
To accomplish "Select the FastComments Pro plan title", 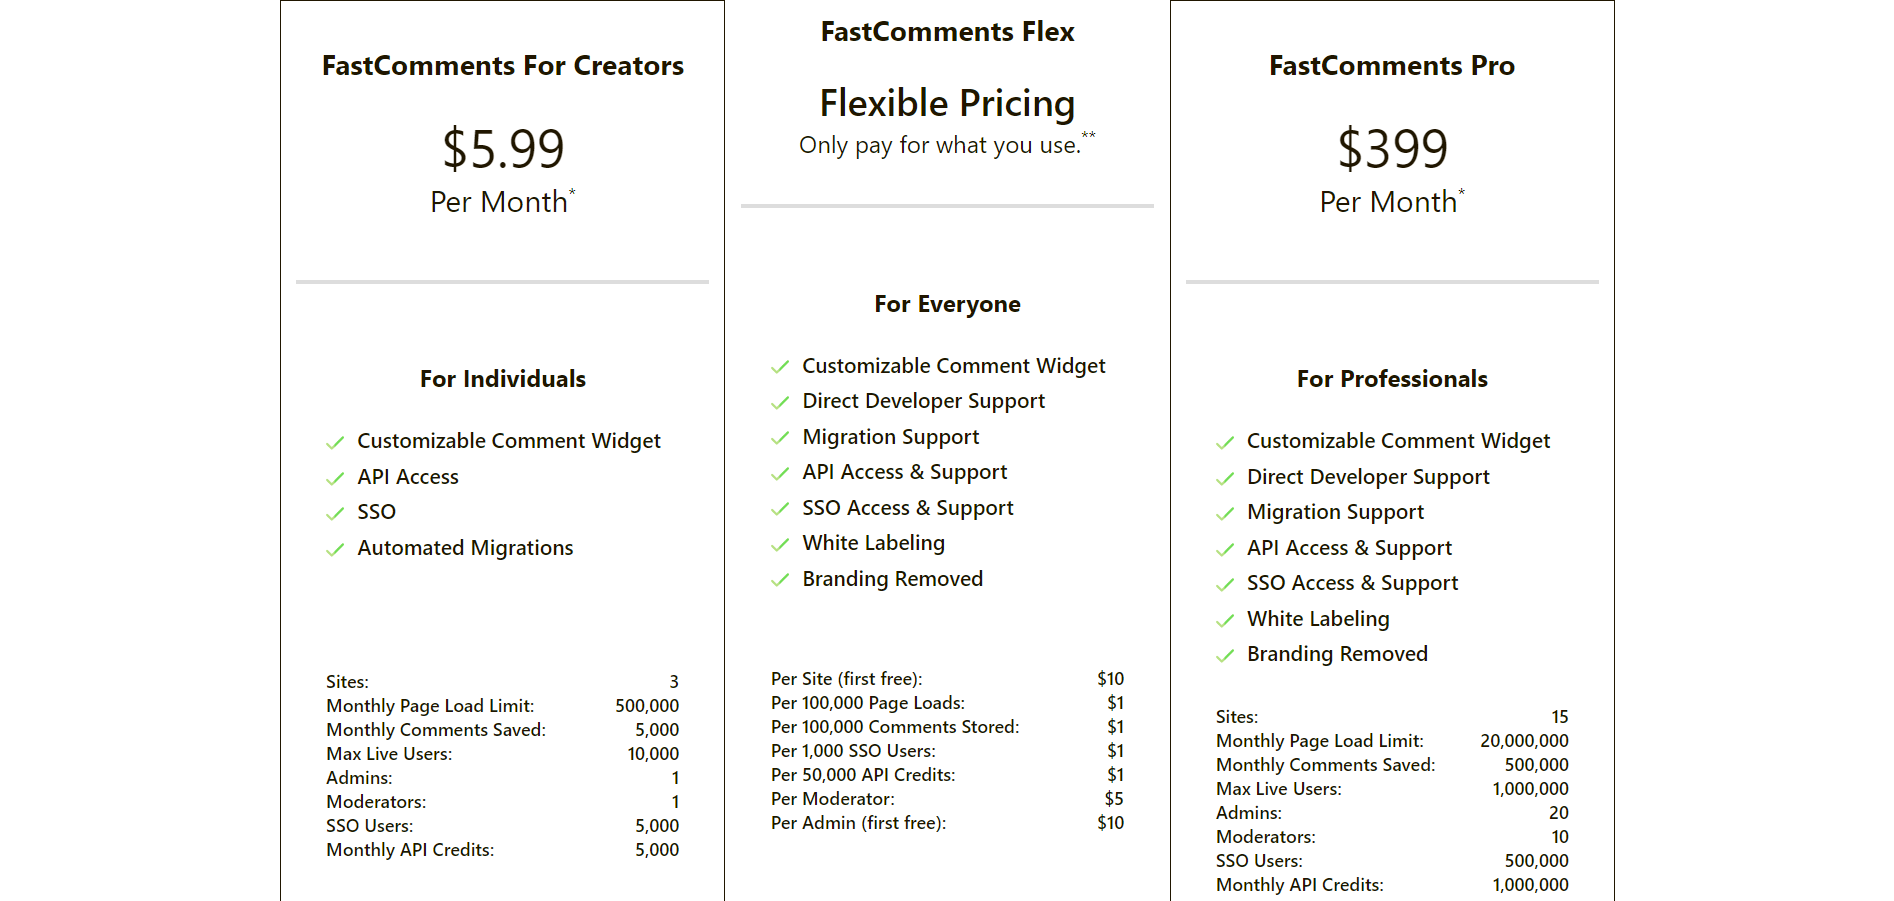I will click(x=1391, y=66).
